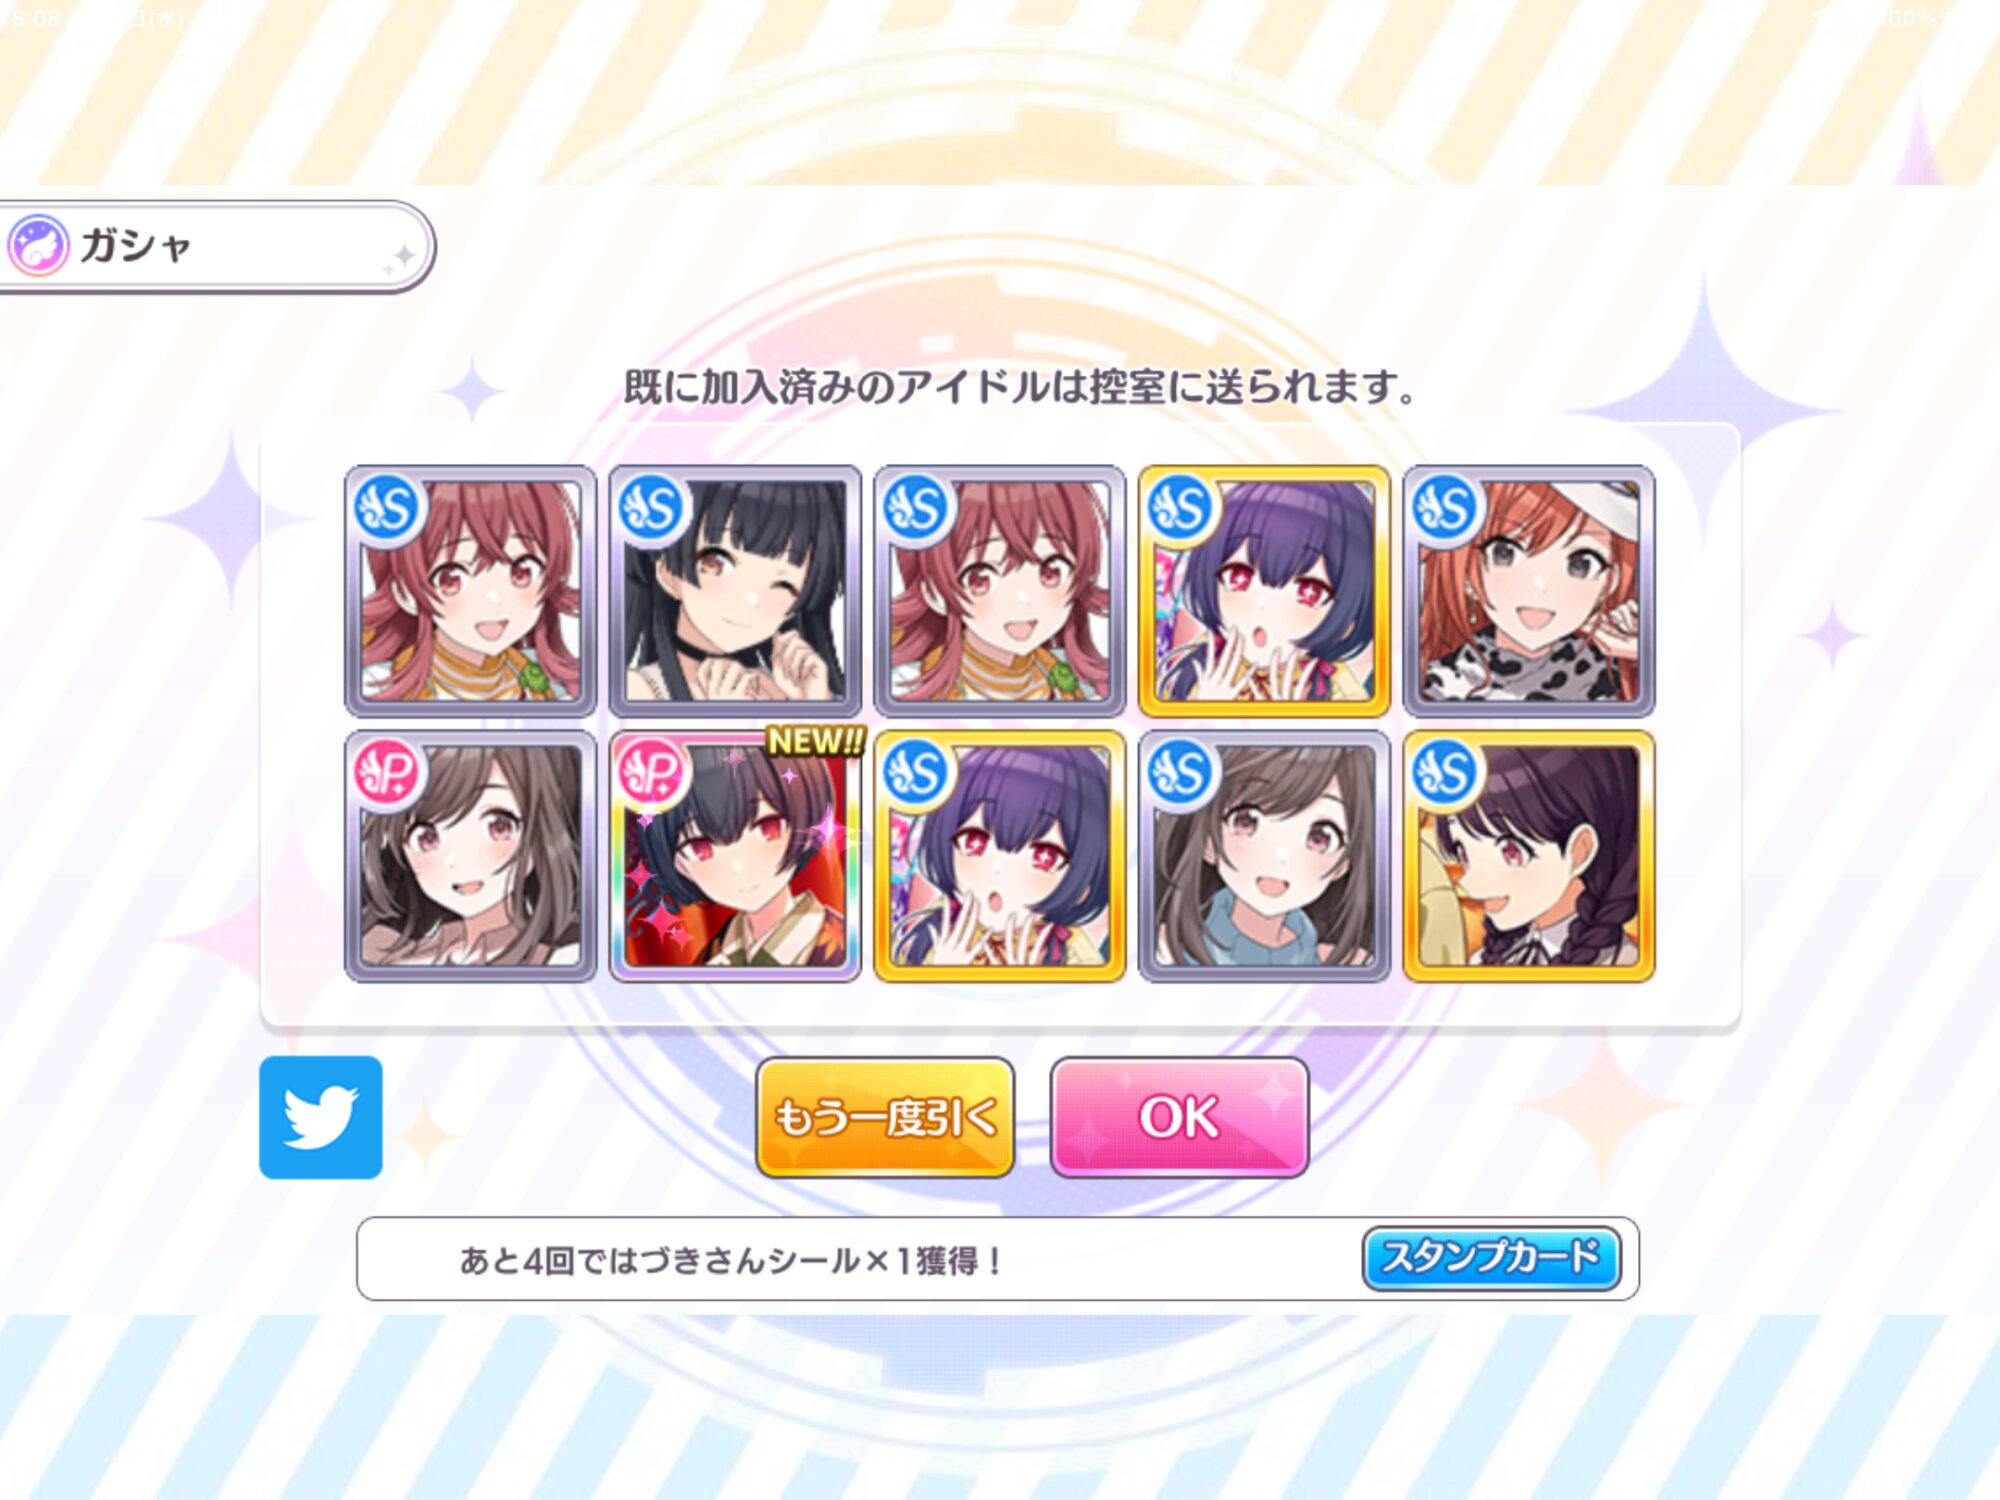This screenshot has width=2000, height=1500.
Task: Confirm results with the pink OK button
Action: point(1179,1117)
